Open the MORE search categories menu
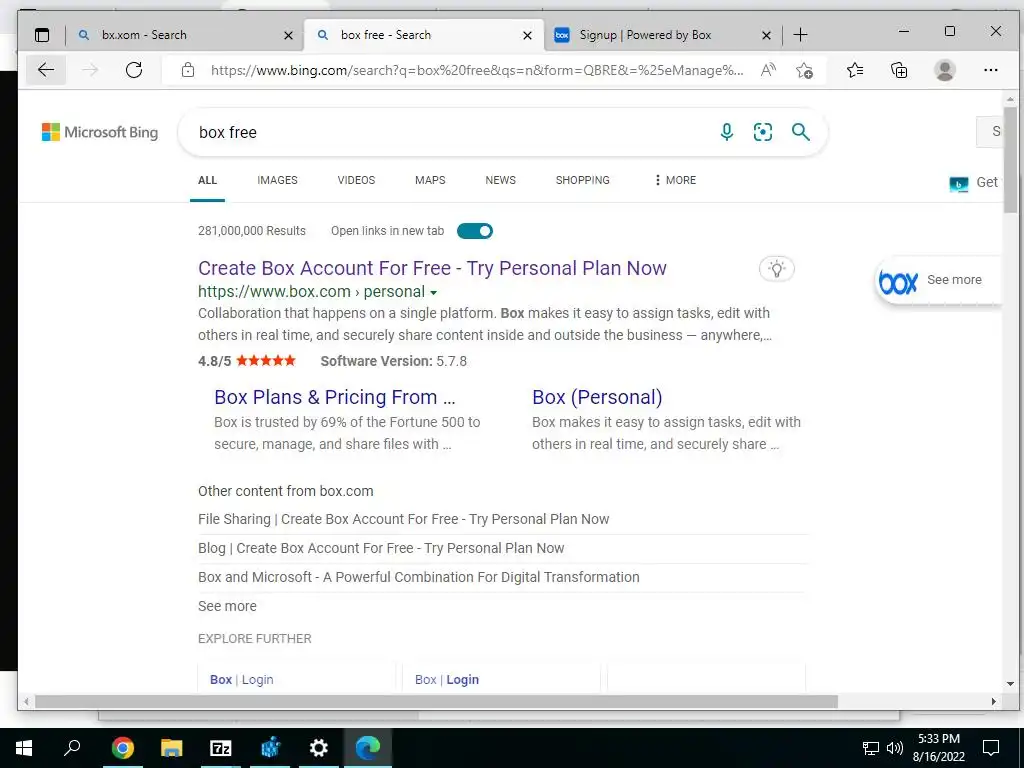This screenshot has height=768, width=1024. pos(675,180)
